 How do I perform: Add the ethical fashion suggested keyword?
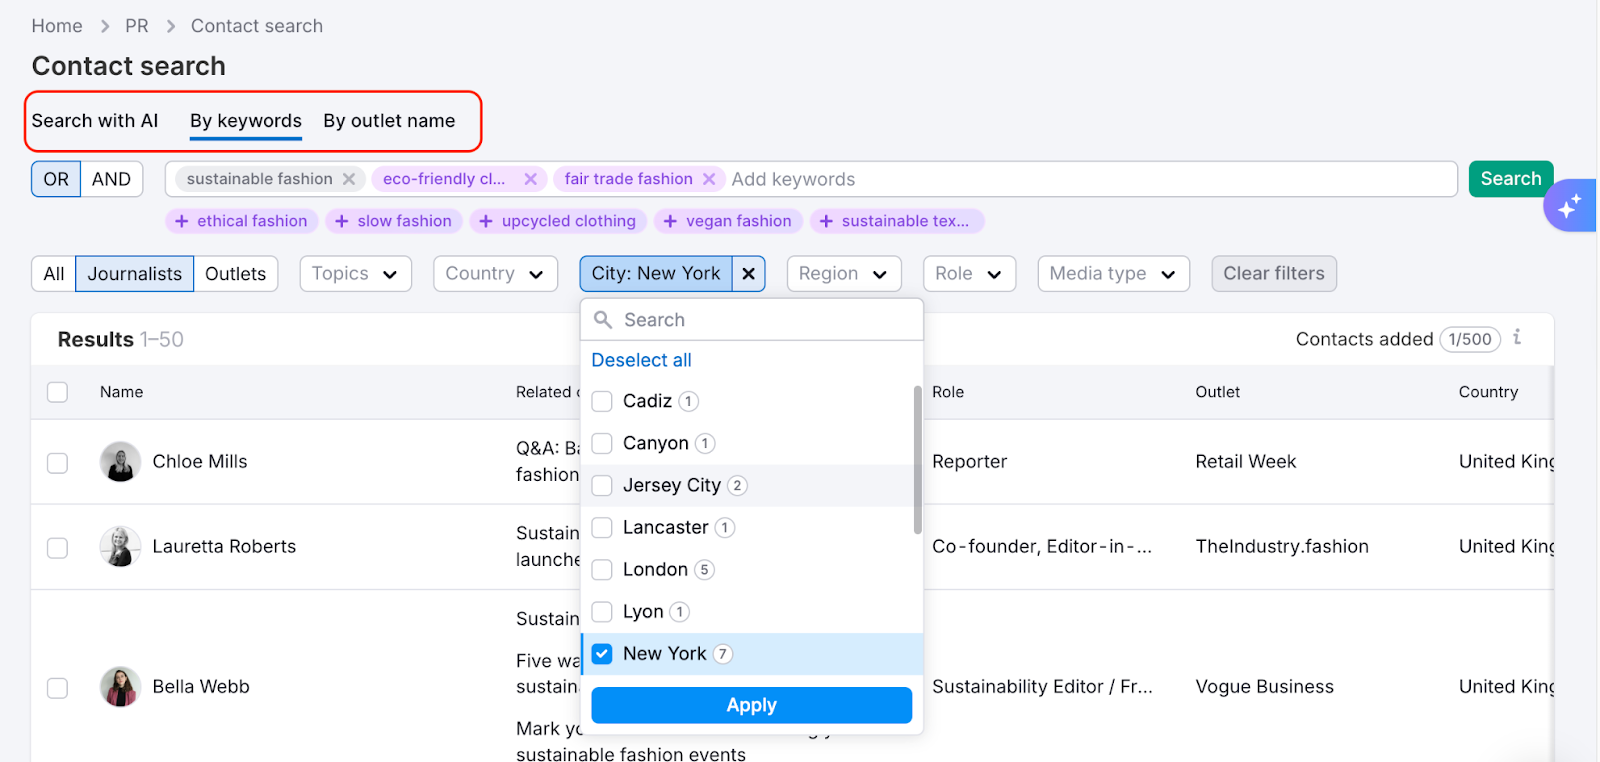coord(241,221)
